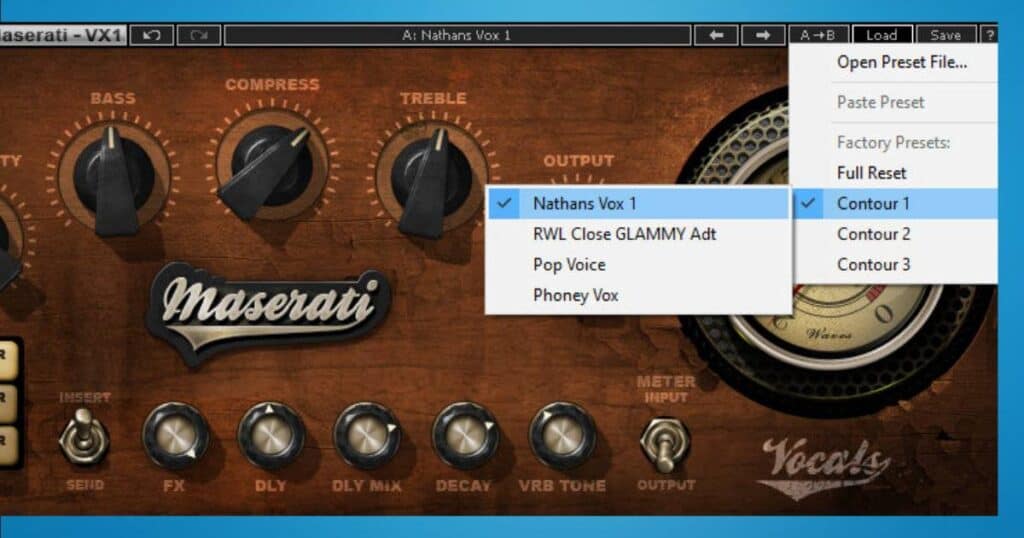This screenshot has width=1024, height=538.
Task: Click the redo arrow icon
Action: point(199,35)
